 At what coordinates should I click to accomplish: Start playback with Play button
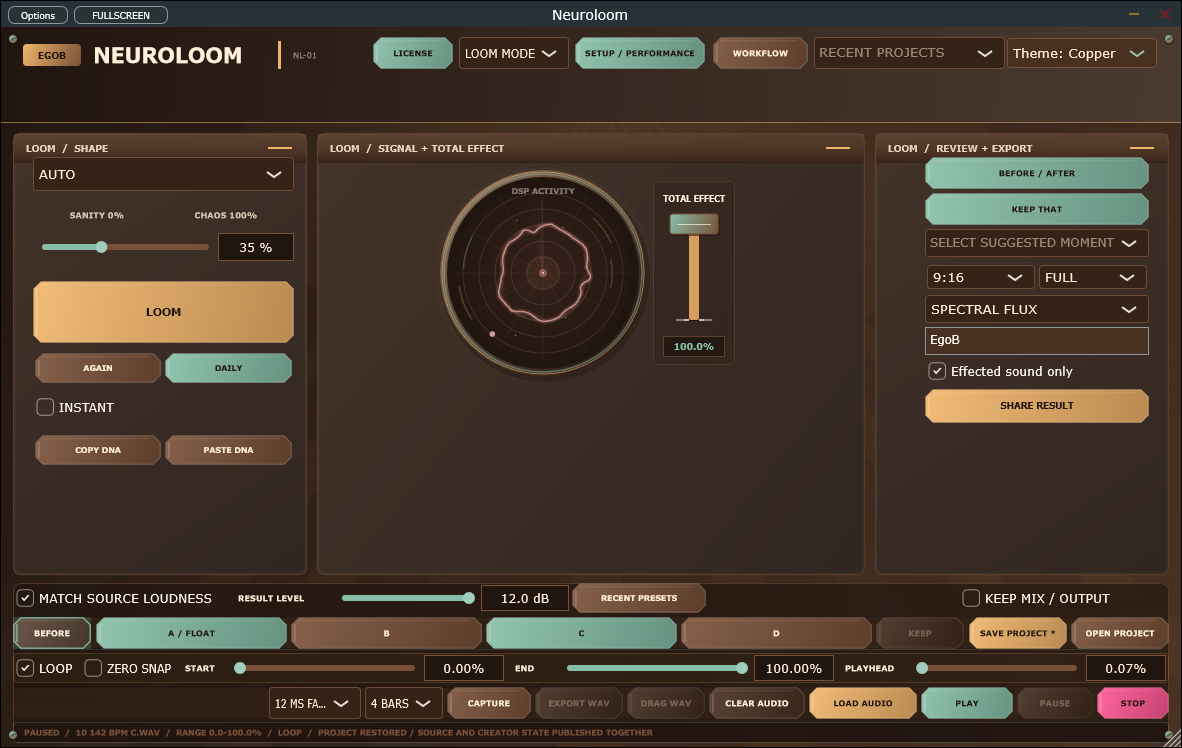[966, 703]
